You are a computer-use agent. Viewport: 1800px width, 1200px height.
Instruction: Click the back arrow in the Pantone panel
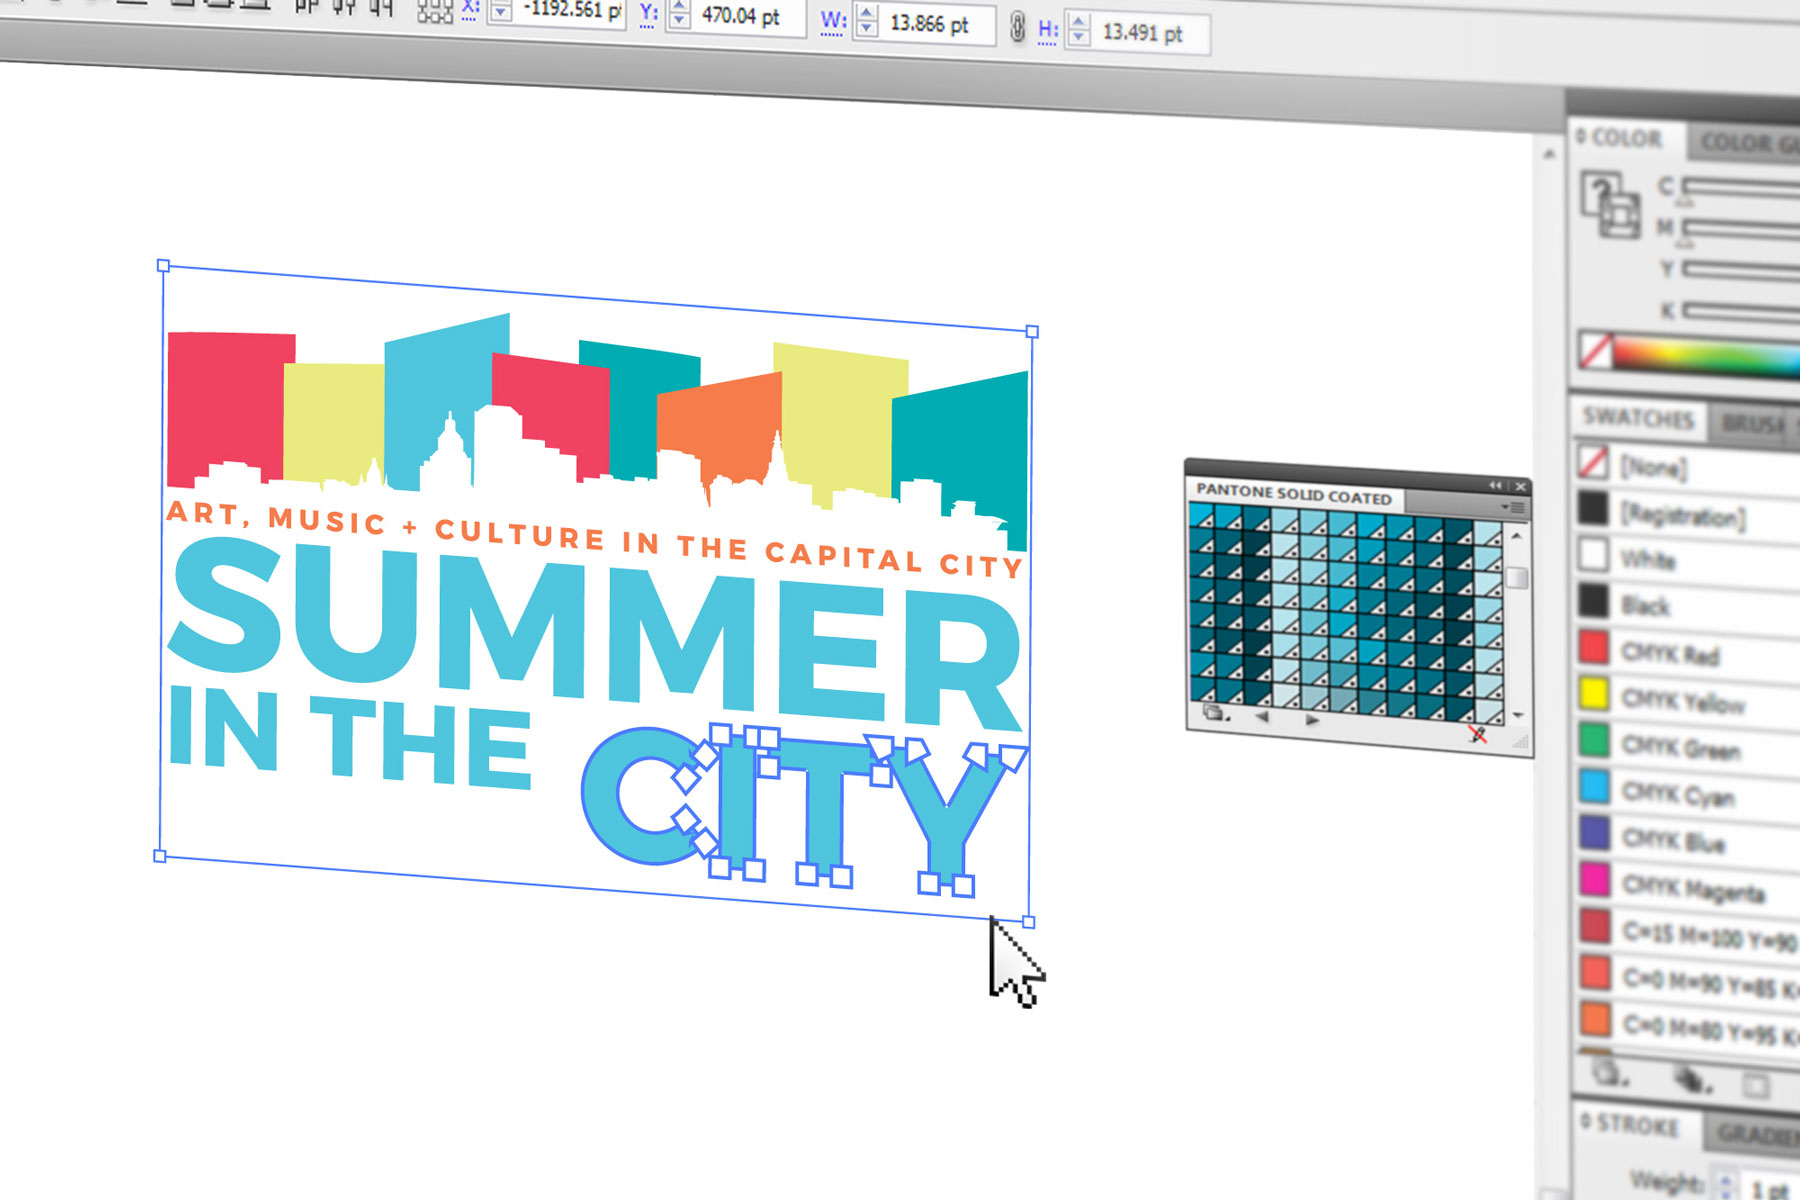pos(1262,719)
